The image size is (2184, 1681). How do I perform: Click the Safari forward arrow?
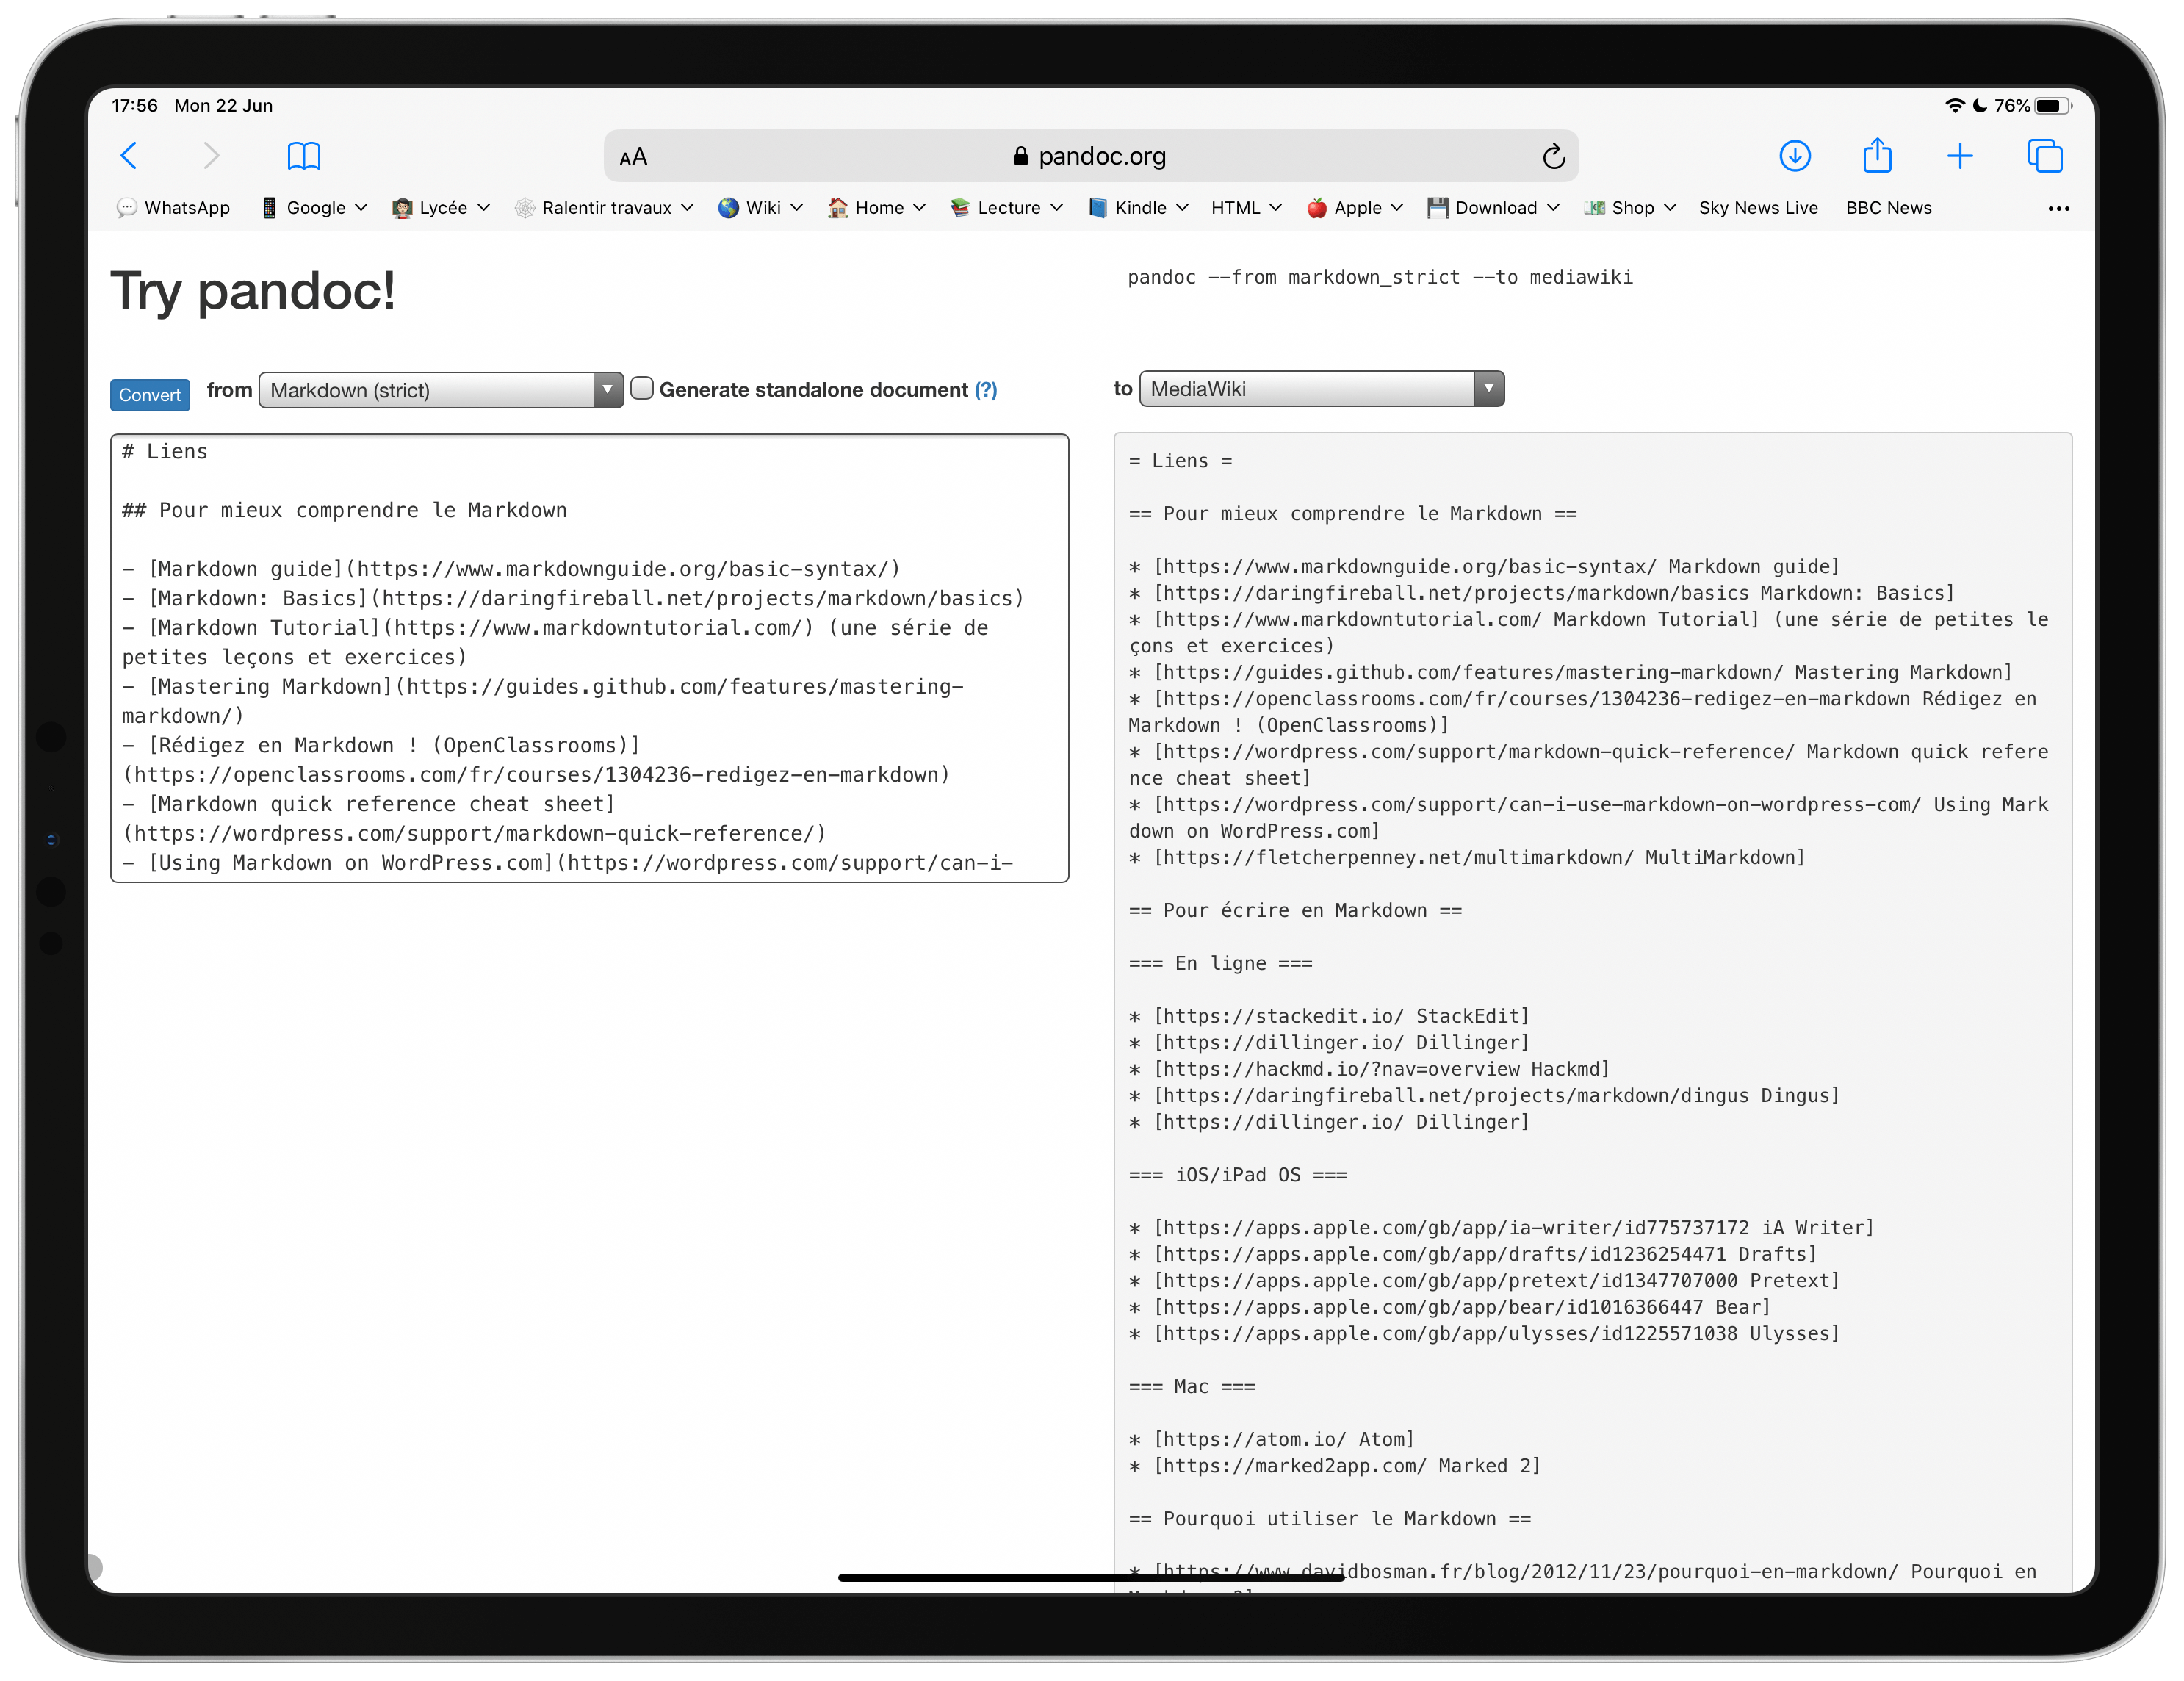coord(210,156)
